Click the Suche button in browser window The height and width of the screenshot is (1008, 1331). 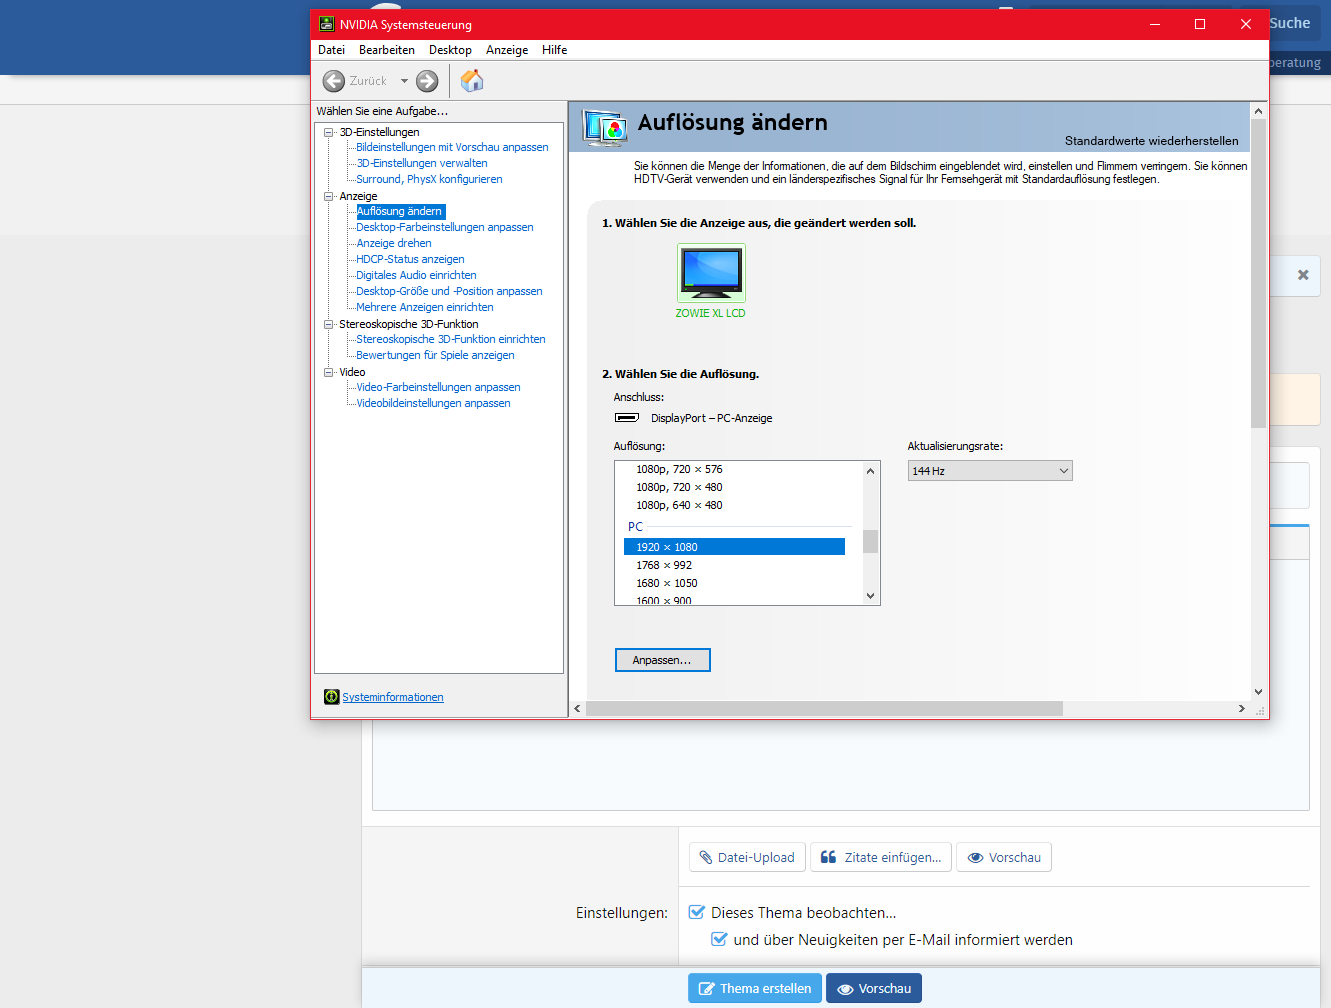(x=1289, y=23)
